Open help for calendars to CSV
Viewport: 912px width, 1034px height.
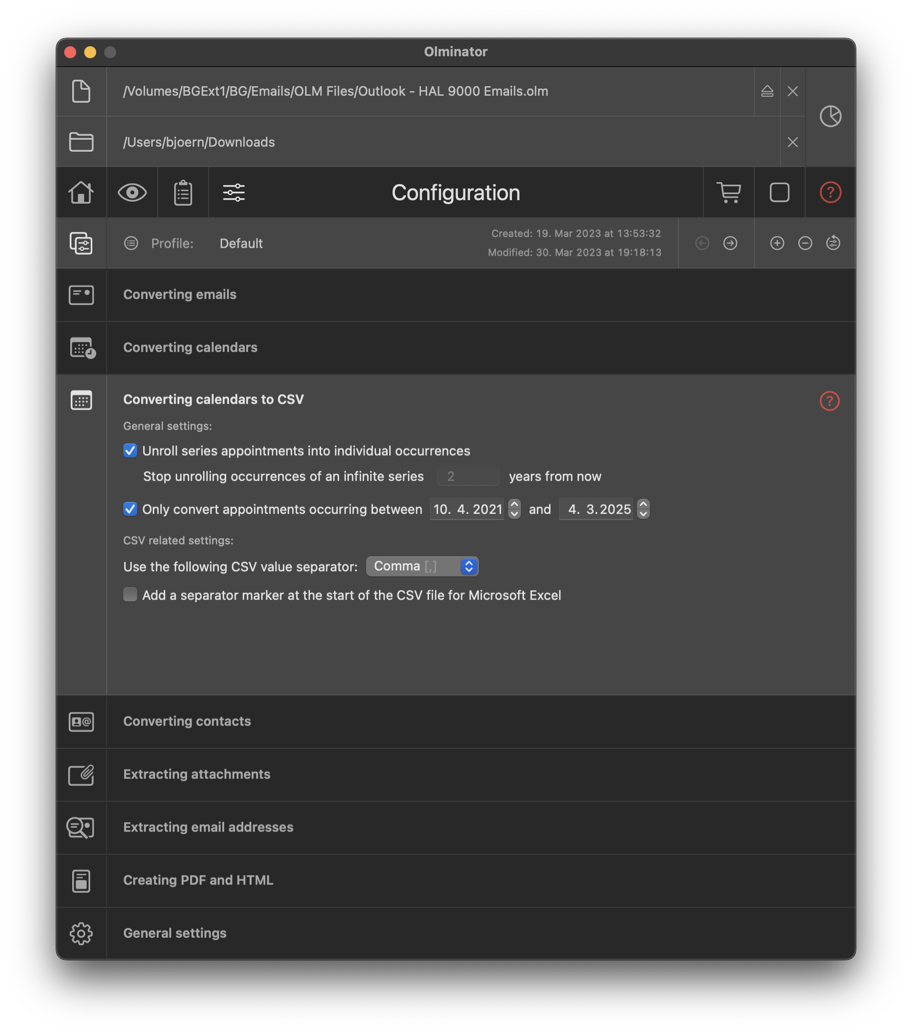click(x=830, y=401)
